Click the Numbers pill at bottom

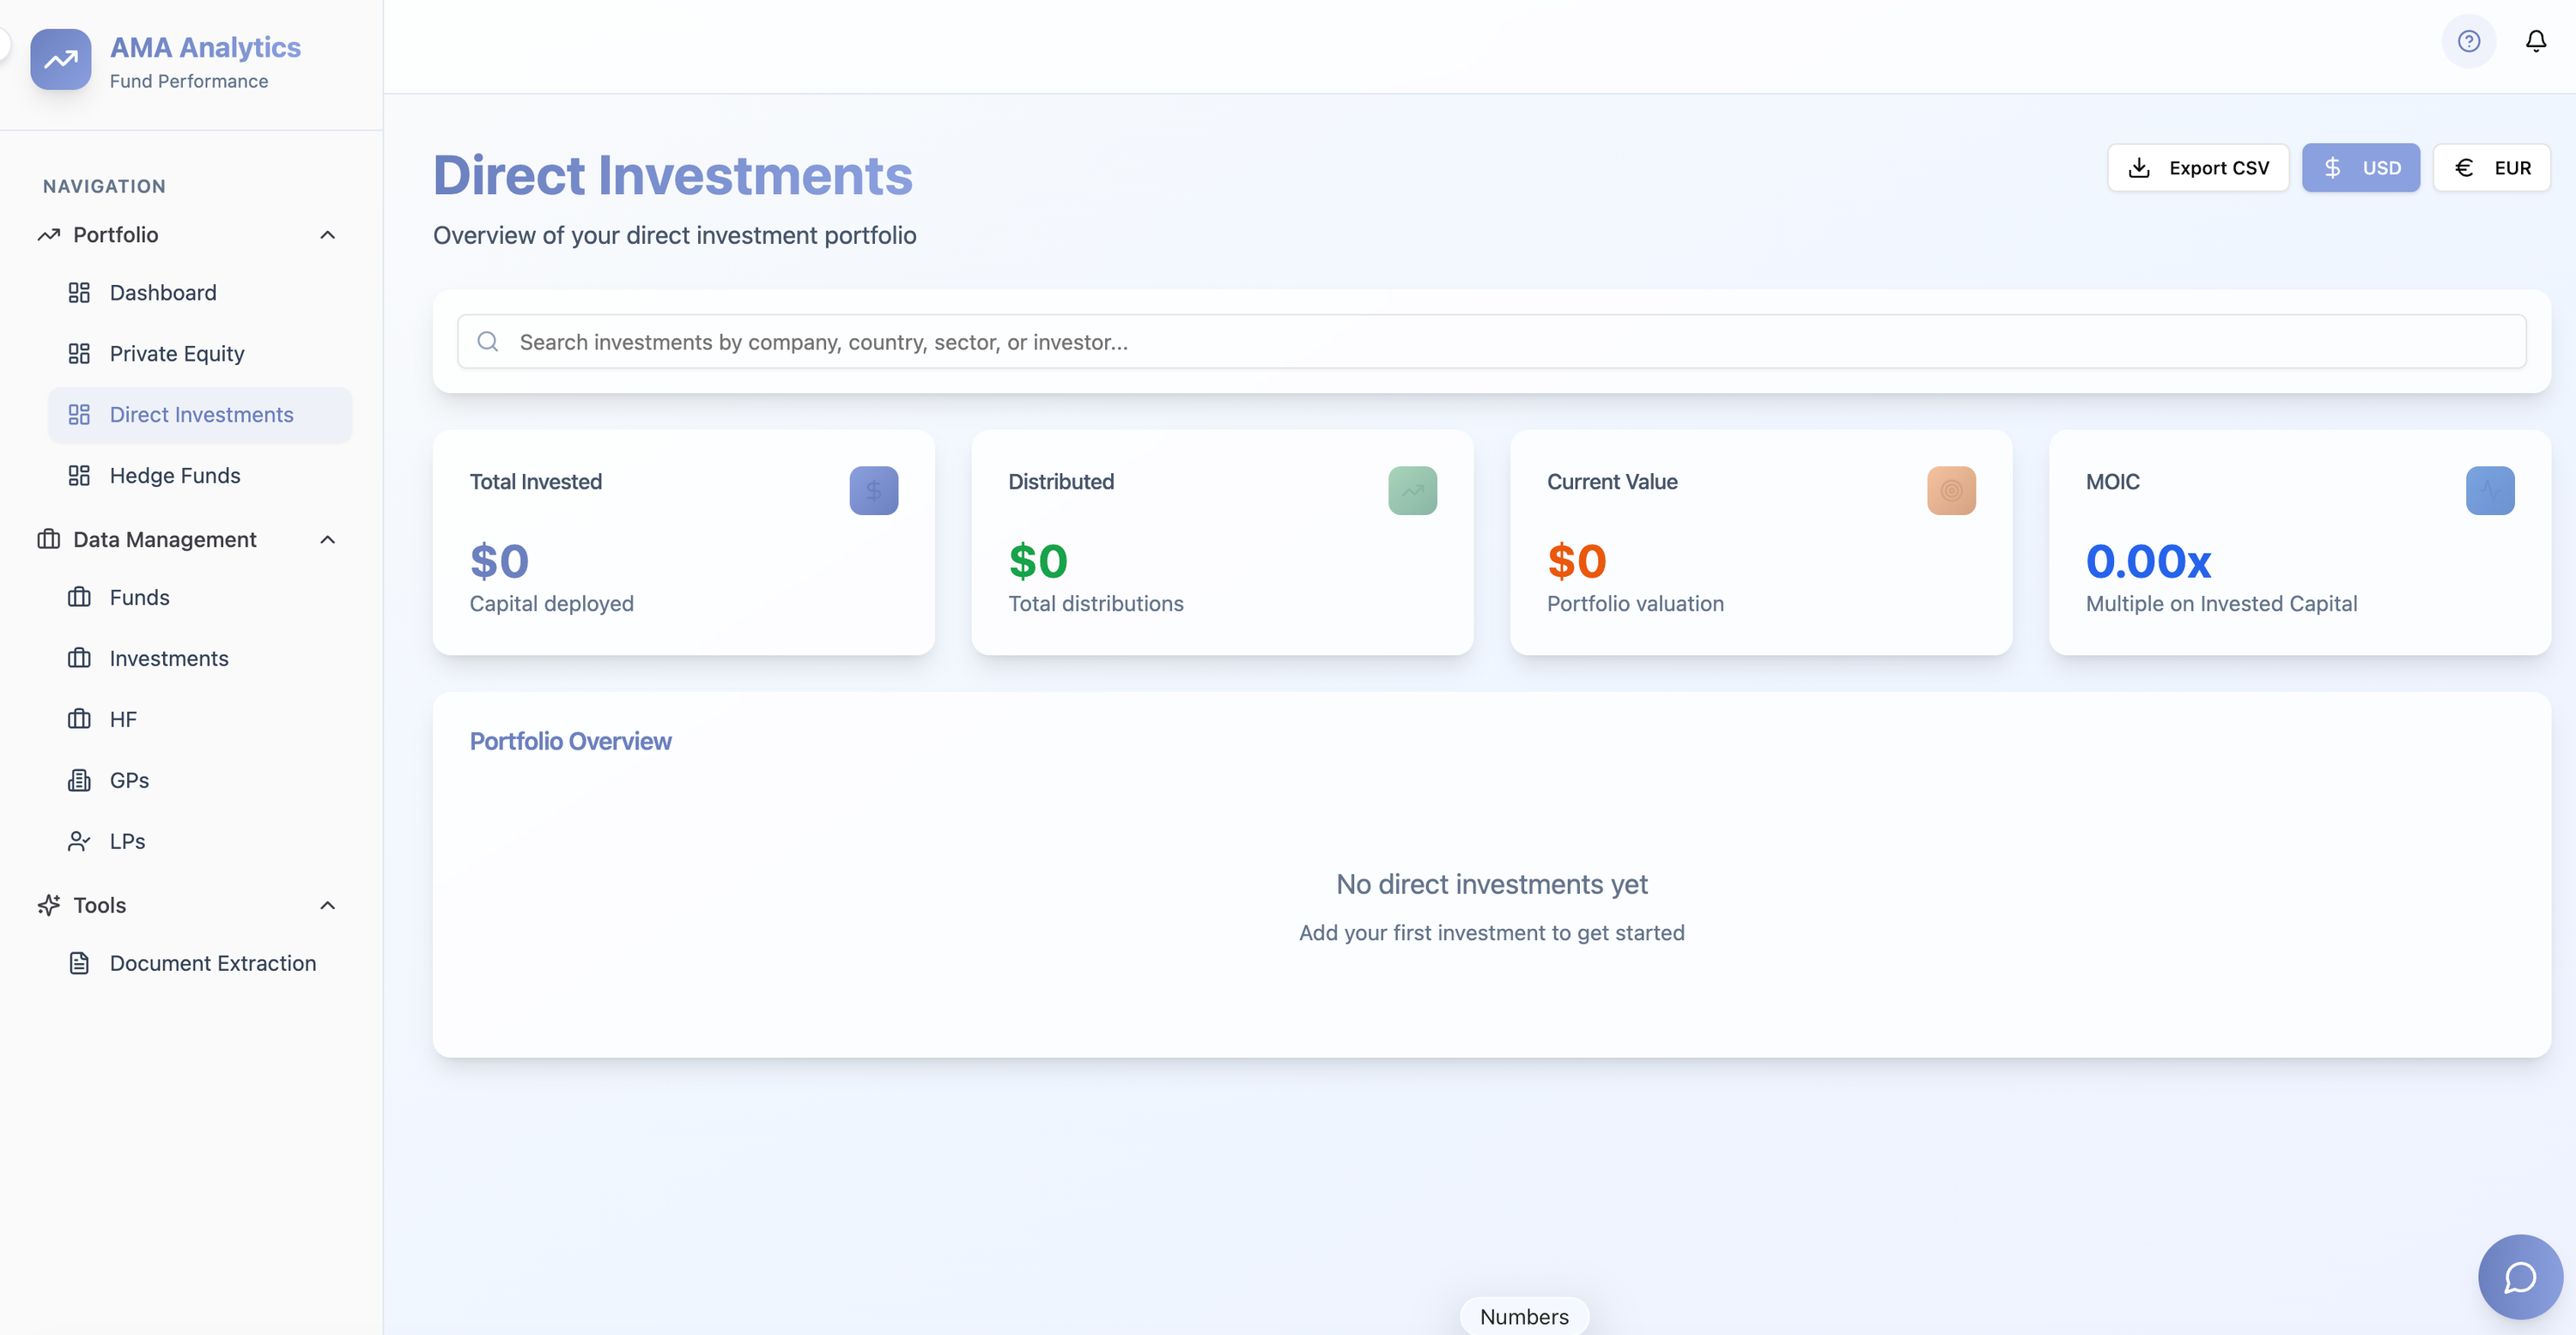pyautogui.click(x=1524, y=1317)
